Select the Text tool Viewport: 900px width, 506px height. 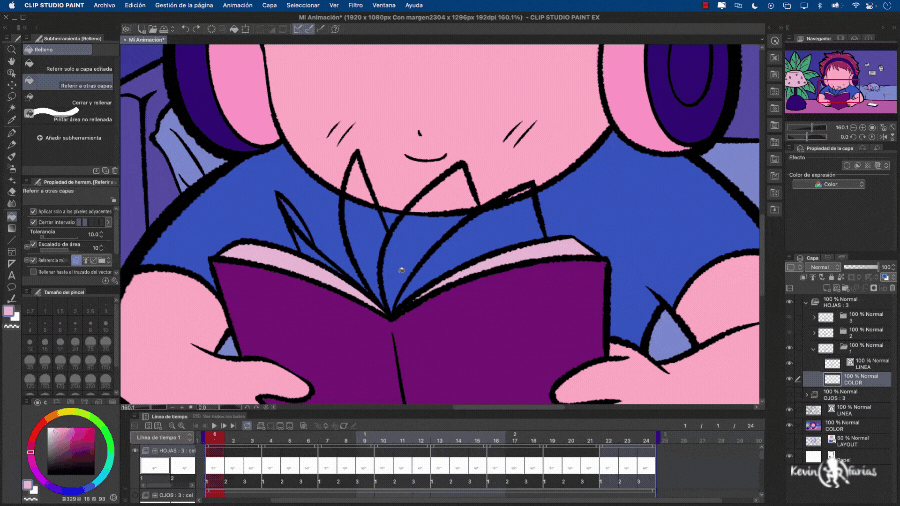click(11, 275)
